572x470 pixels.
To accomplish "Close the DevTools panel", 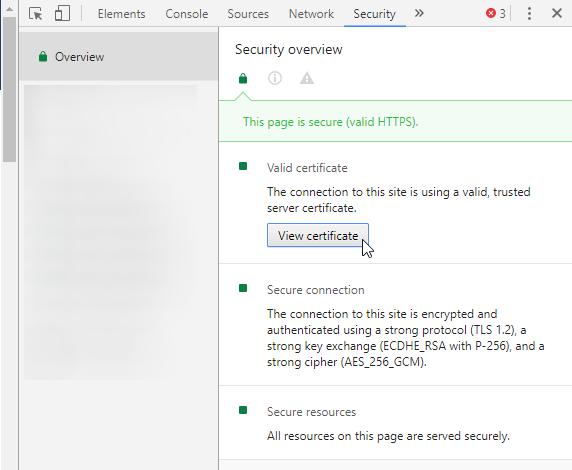I will coord(557,14).
